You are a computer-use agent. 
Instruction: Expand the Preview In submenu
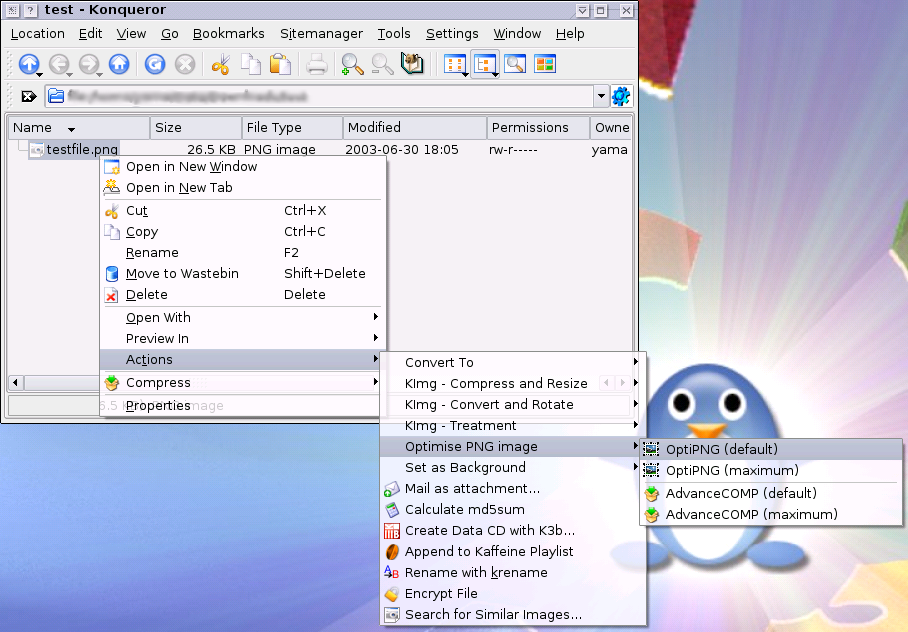point(242,338)
